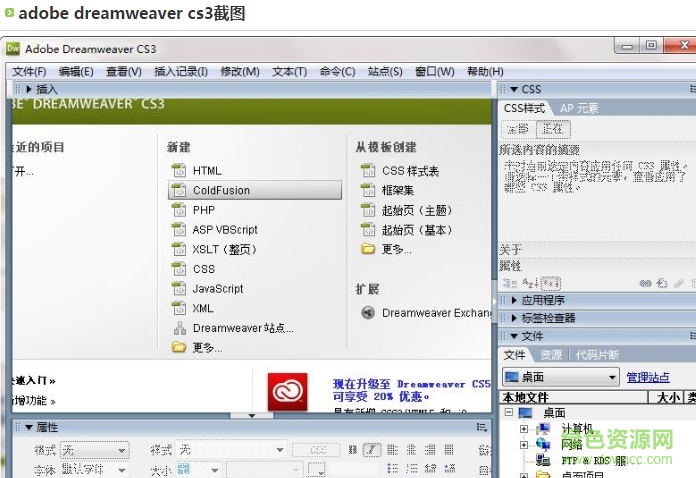Open the 编辑(E) menu
This screenshot has height=478, width=696.
76,71
